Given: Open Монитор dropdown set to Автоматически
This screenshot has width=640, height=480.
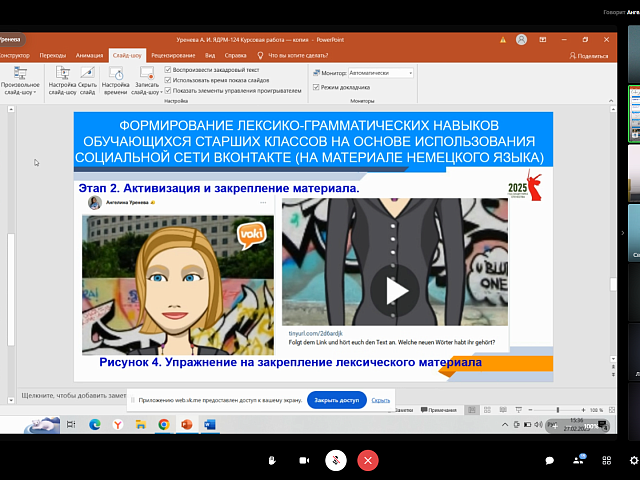Looking at the screenshot, I should [381, 73].
